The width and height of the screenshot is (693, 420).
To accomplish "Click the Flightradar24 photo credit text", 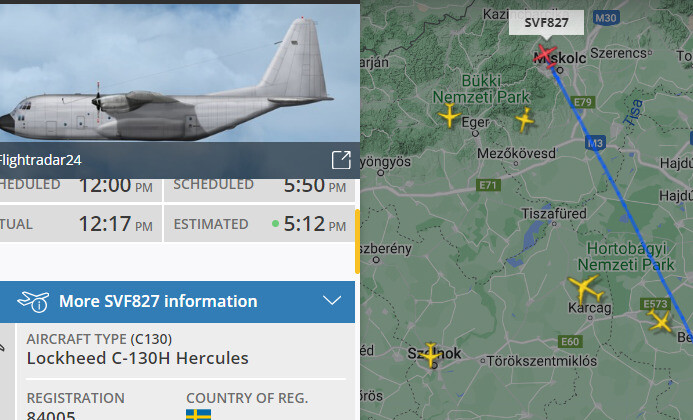I will 40,160.
